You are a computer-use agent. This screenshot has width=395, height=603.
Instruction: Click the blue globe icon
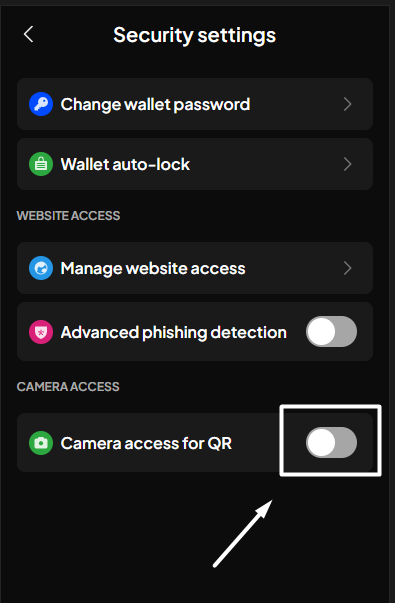[41, 268]
